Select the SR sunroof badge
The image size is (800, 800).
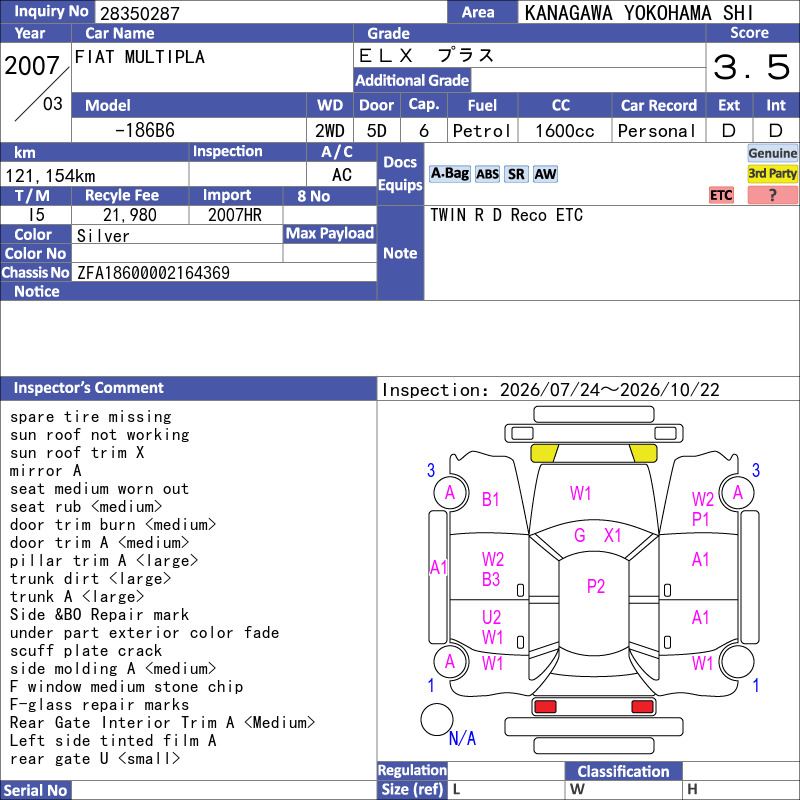[x=516, y=174]
